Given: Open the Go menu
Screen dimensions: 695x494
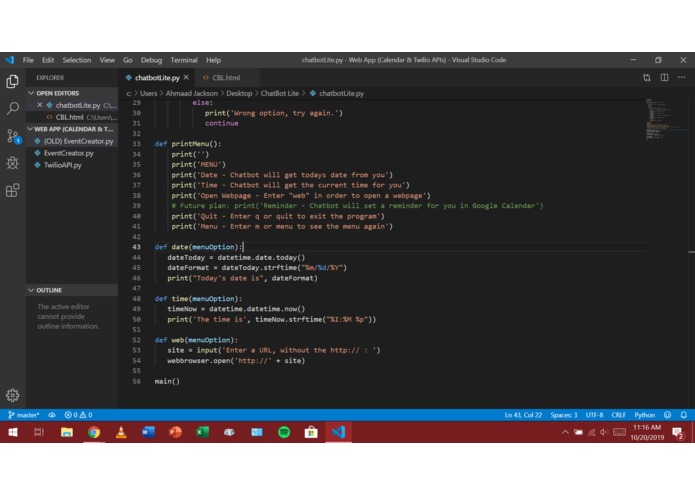Looking at the screenshot, I should click(x=128, y=60).
